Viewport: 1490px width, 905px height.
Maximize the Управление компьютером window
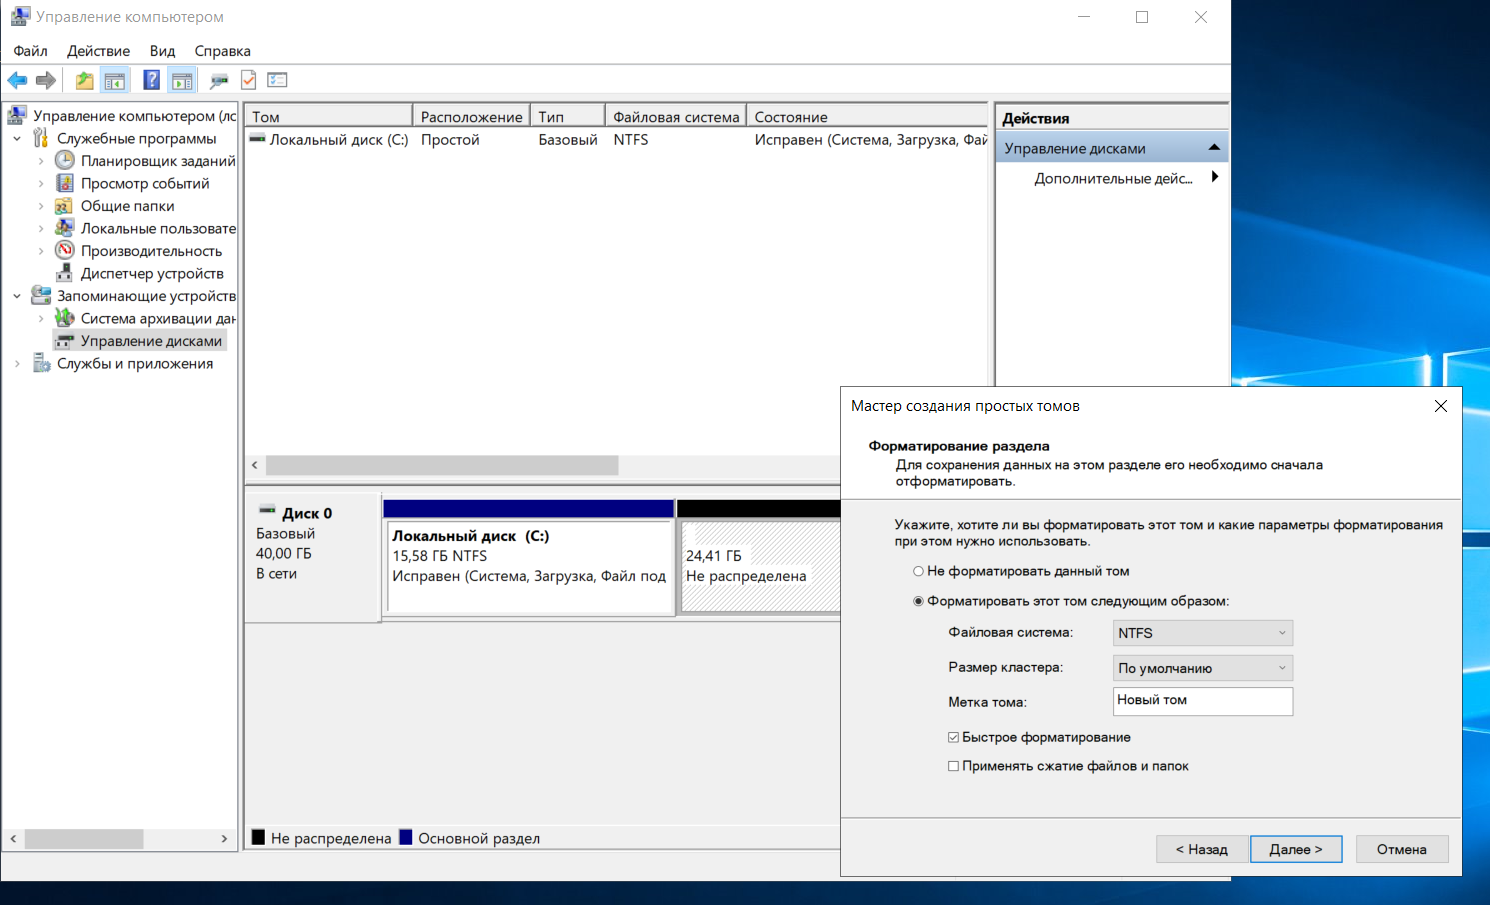1142,17
